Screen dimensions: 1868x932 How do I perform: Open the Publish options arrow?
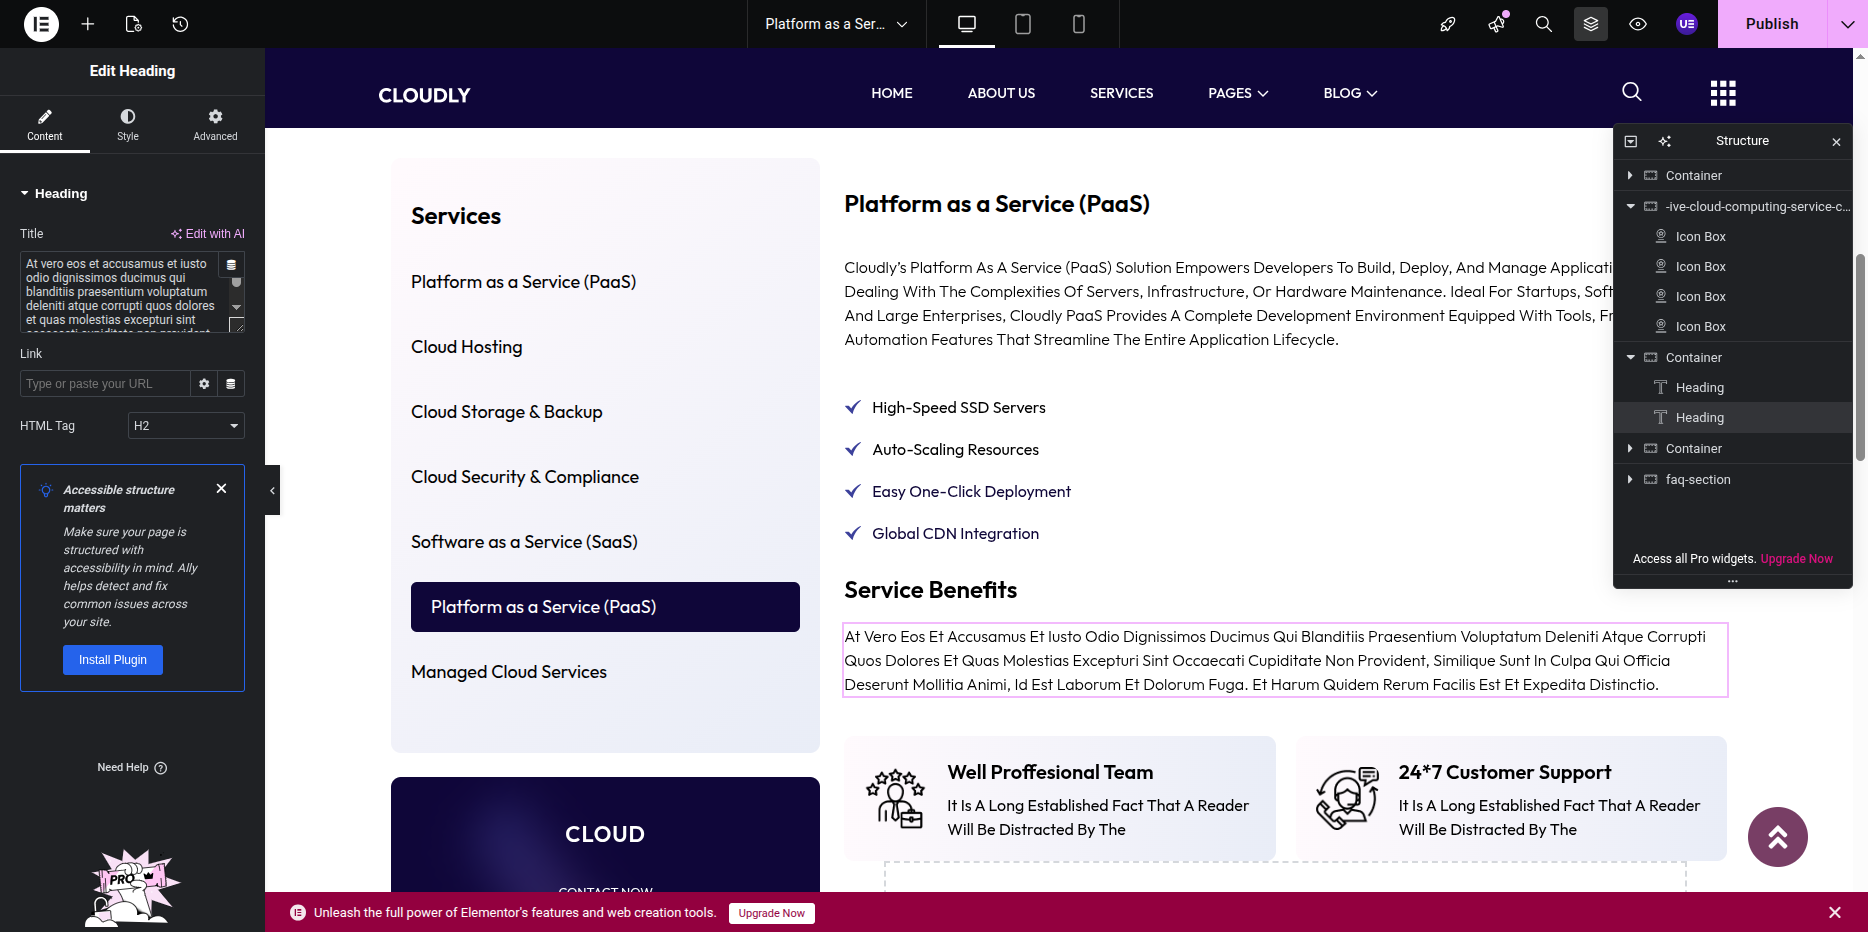coord(1847,24)
